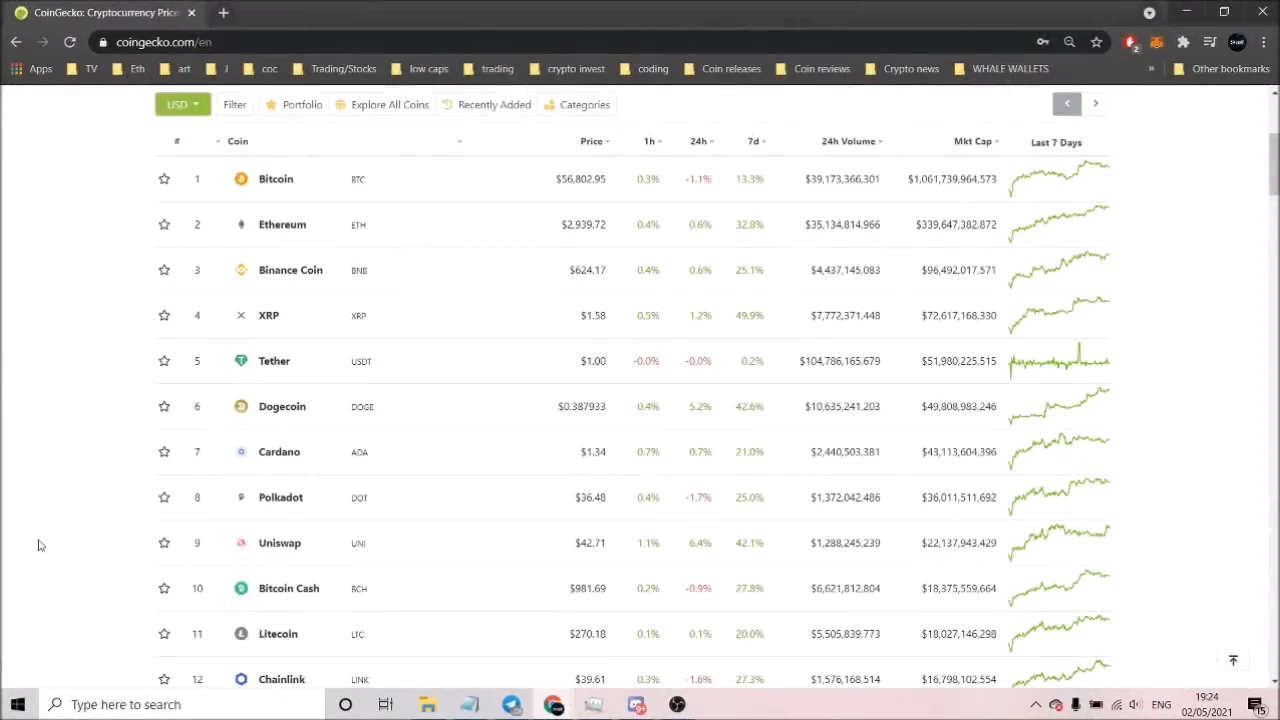Screen dimensions: 1280x720
Task: Reload the page with the refresh icon
Action: click(x=70, y=42)
